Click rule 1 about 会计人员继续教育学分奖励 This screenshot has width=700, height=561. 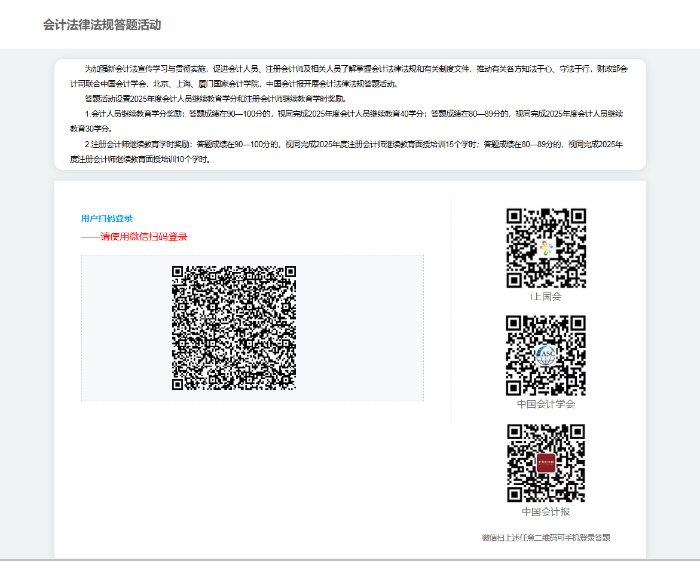click(350, 120)
